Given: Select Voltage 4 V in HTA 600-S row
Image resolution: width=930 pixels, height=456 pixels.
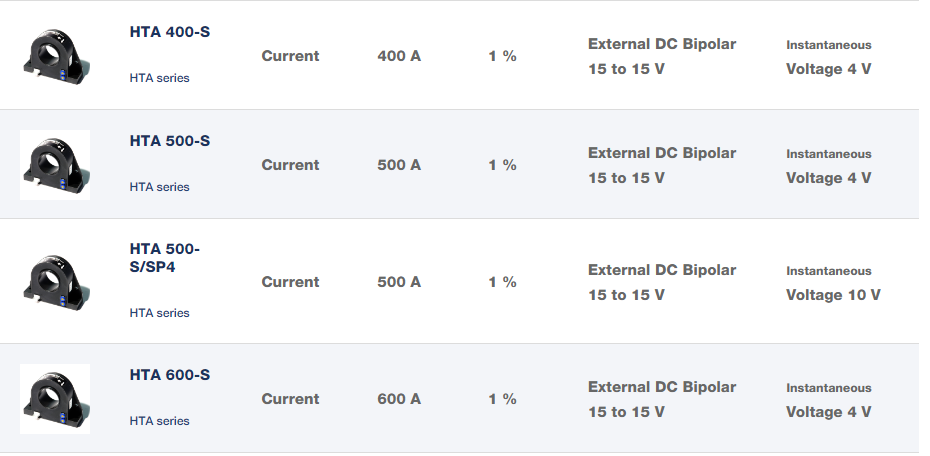Looking at the screenshot, I should click(828, 412).
